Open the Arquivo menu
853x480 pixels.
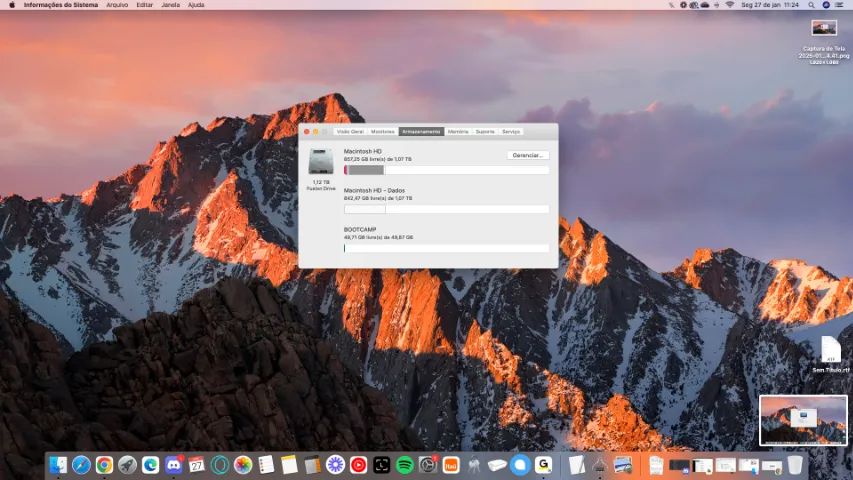point(117,5)
